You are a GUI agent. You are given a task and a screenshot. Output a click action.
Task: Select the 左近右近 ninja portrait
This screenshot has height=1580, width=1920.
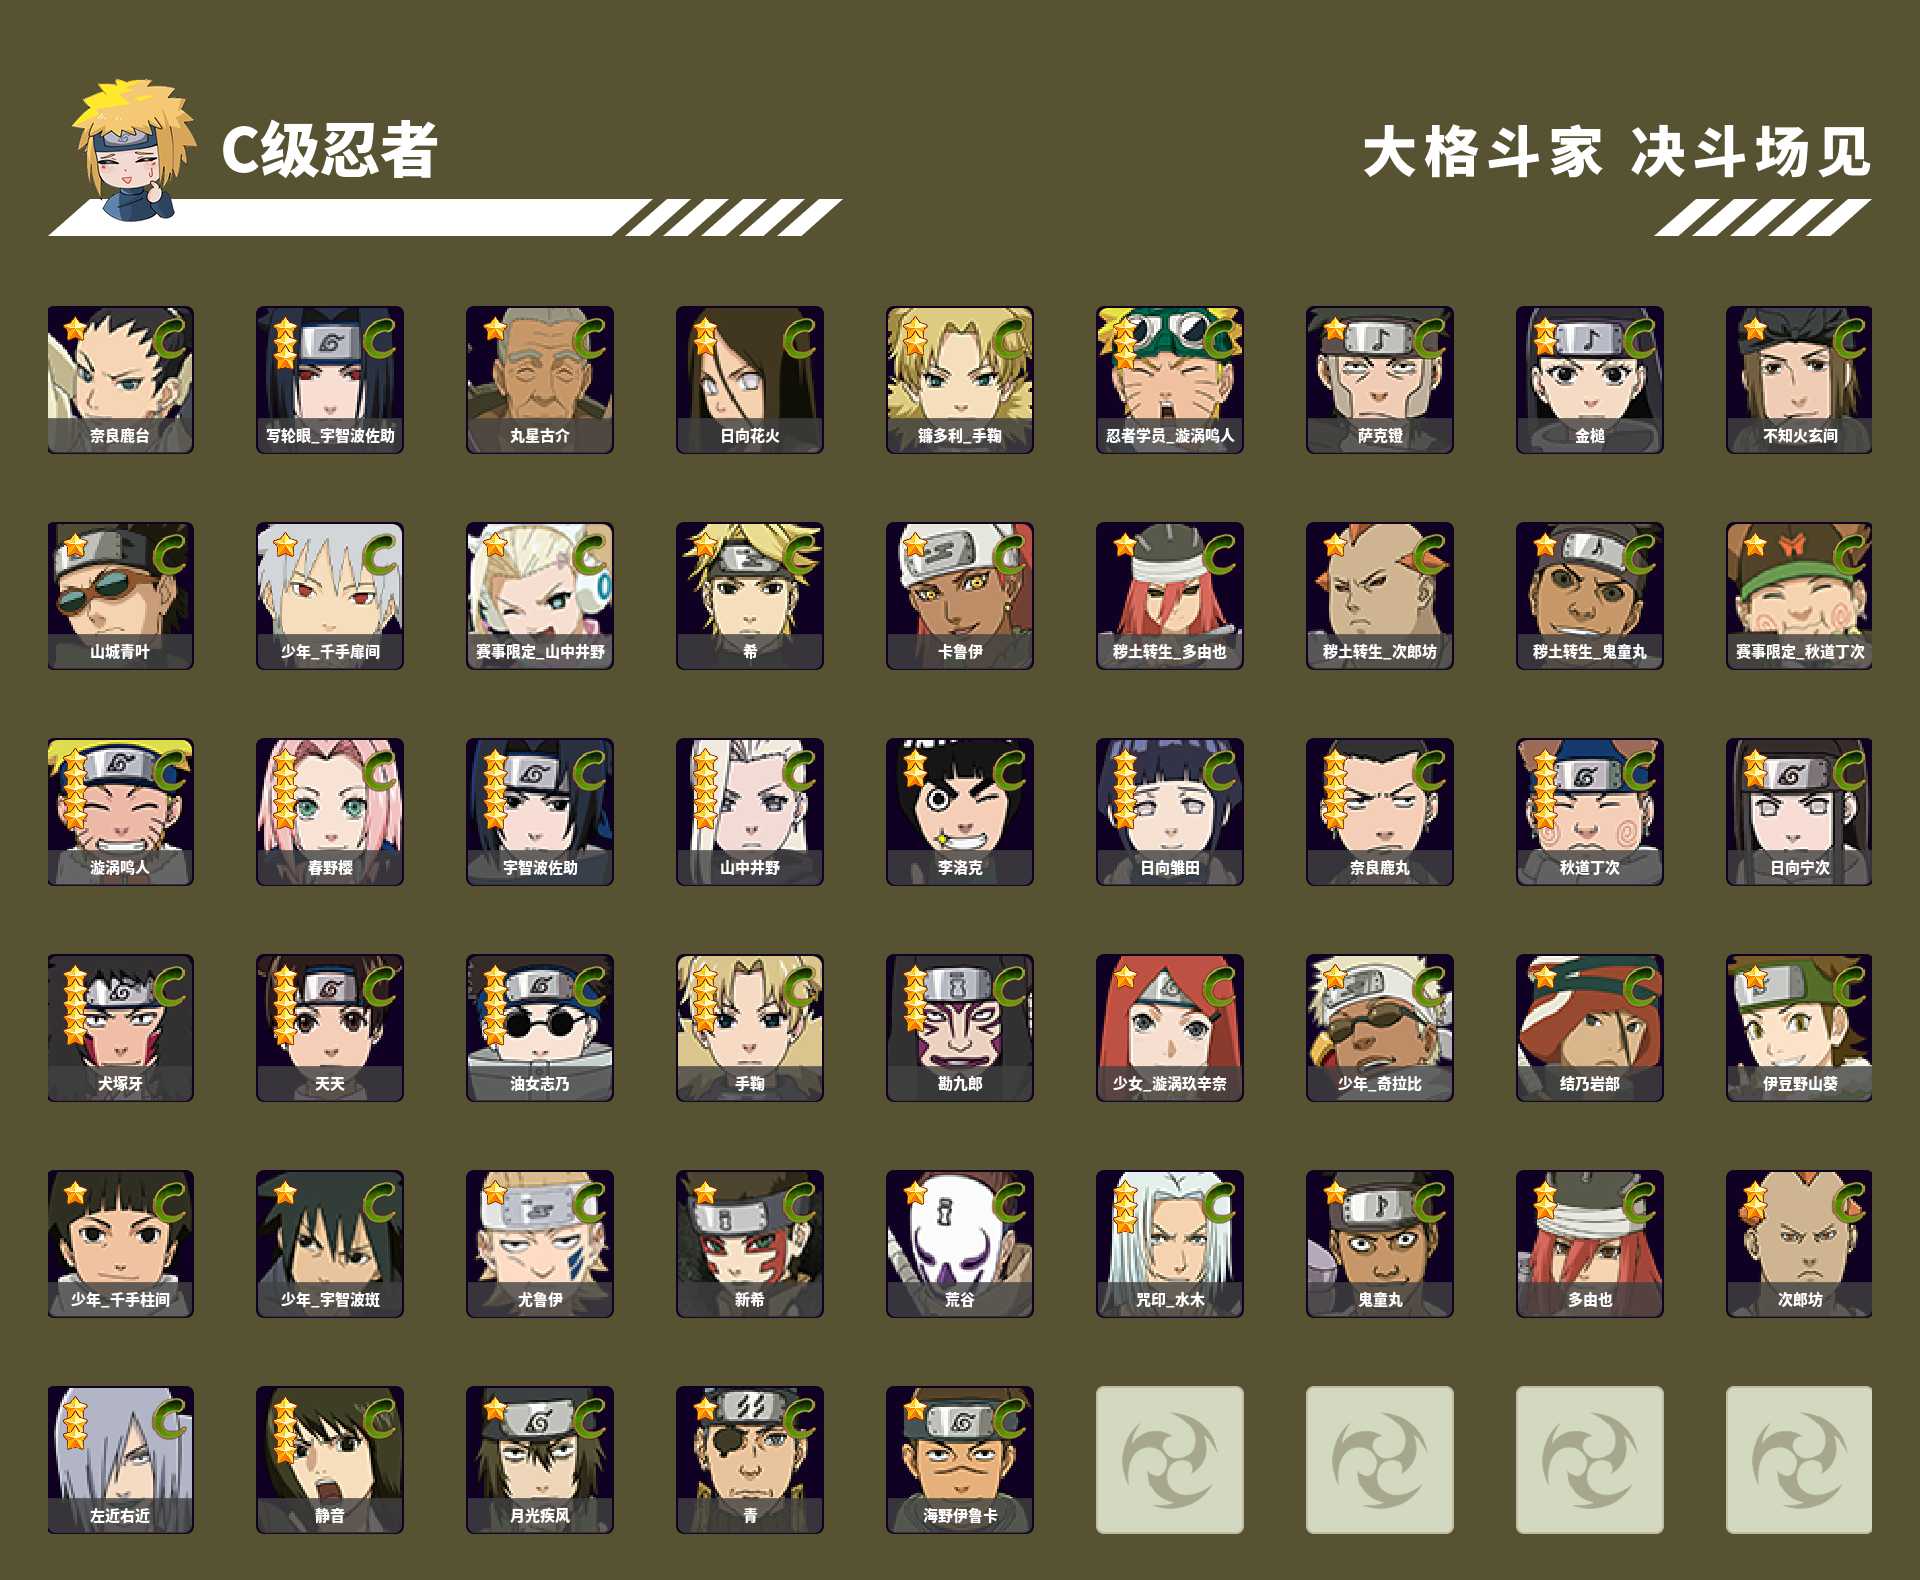(120, 1460)
